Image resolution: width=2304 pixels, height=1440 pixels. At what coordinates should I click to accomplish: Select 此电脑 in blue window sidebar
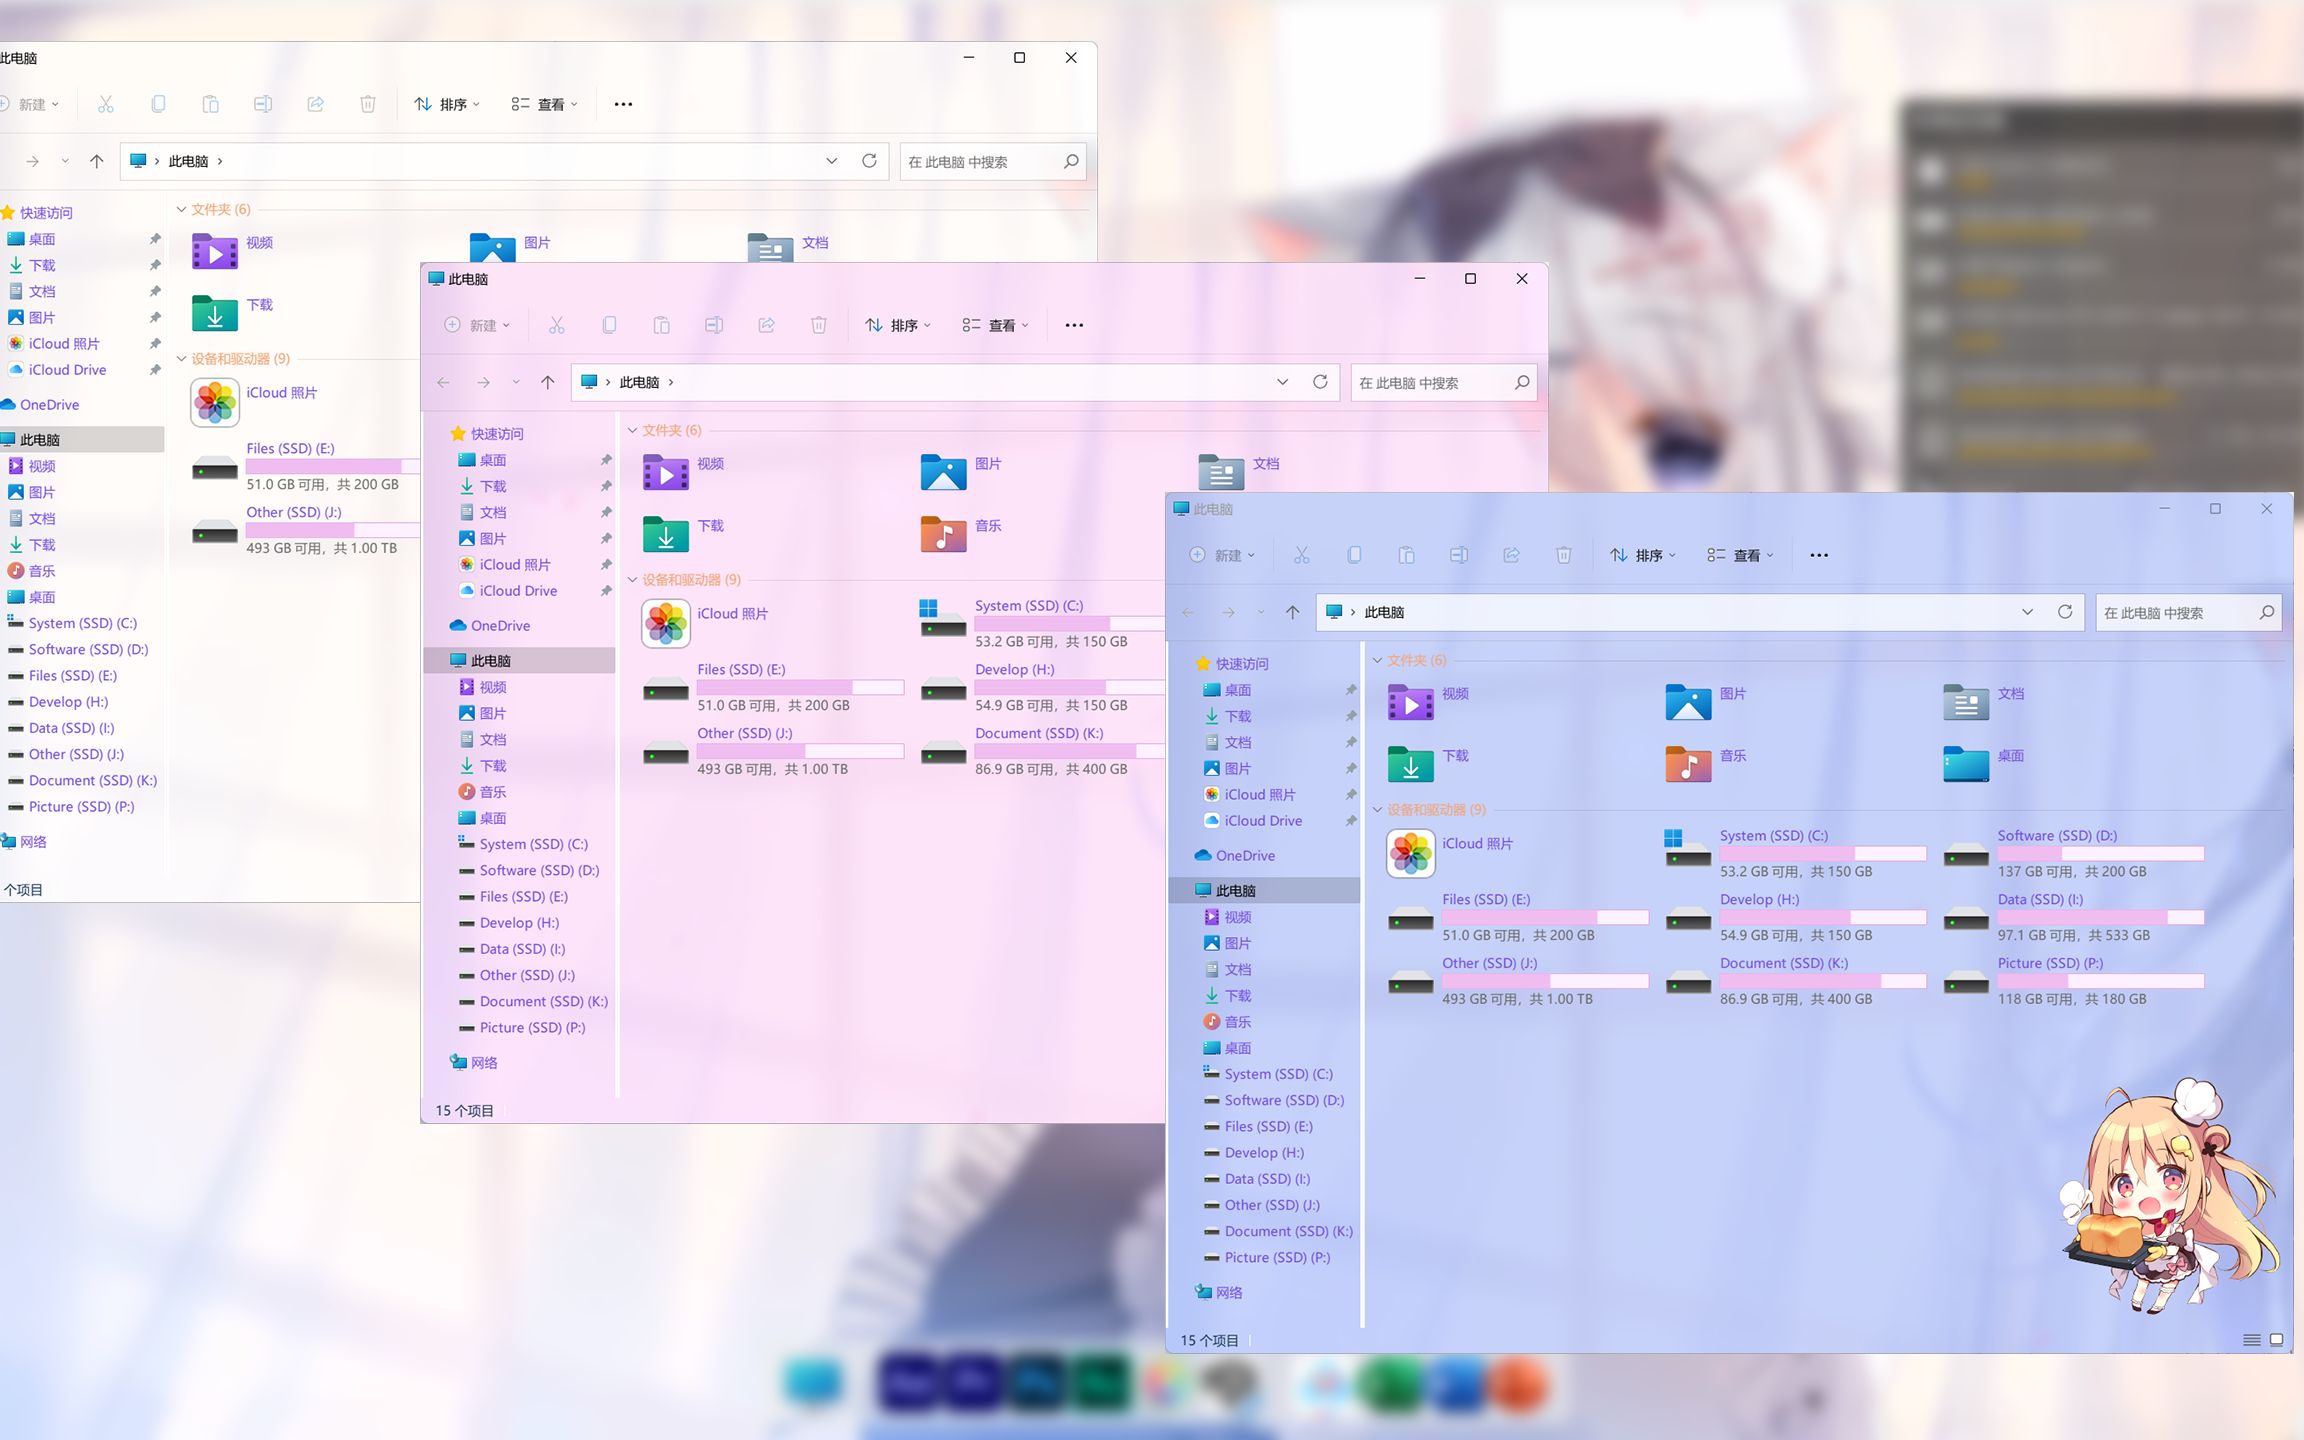1264,890
